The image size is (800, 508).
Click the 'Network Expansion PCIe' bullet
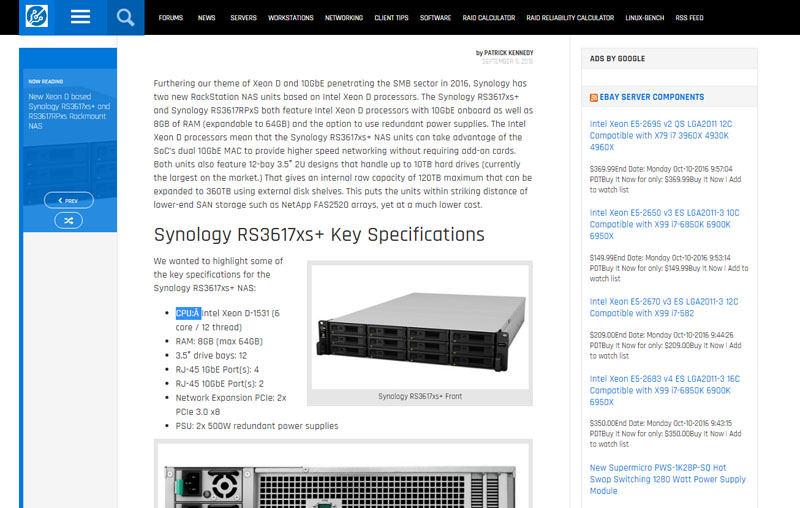pyautogui.click(x=231, y=404)
